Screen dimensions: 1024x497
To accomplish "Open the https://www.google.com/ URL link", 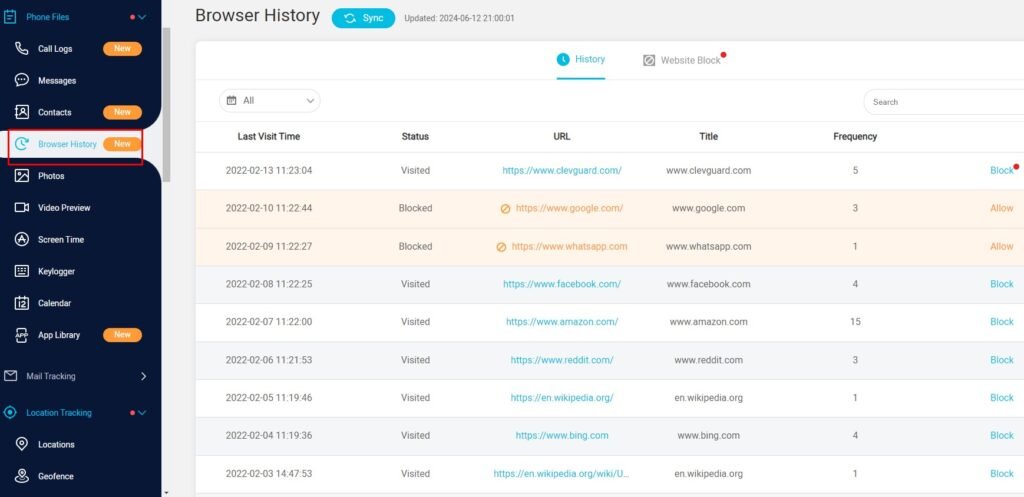I will click(569, 208).
